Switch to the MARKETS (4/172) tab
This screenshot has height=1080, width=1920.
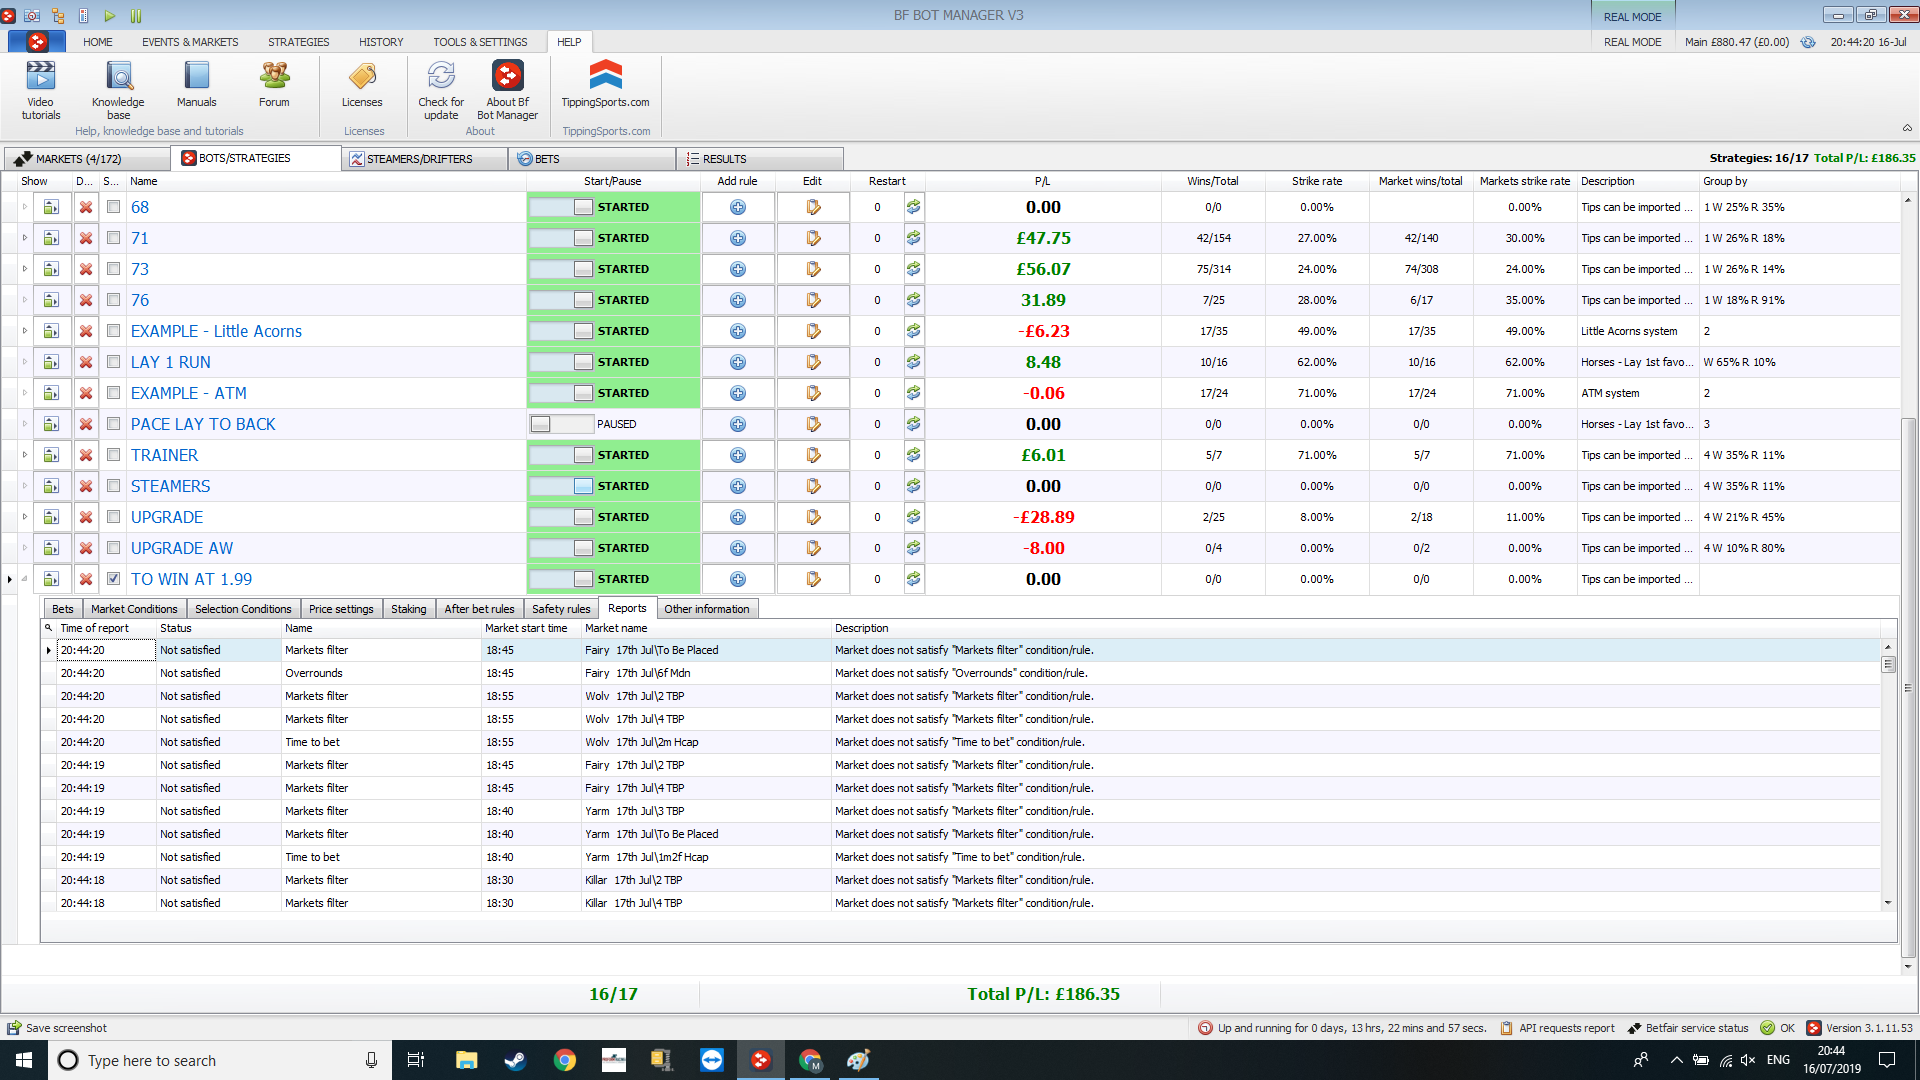tap(86, 159)
